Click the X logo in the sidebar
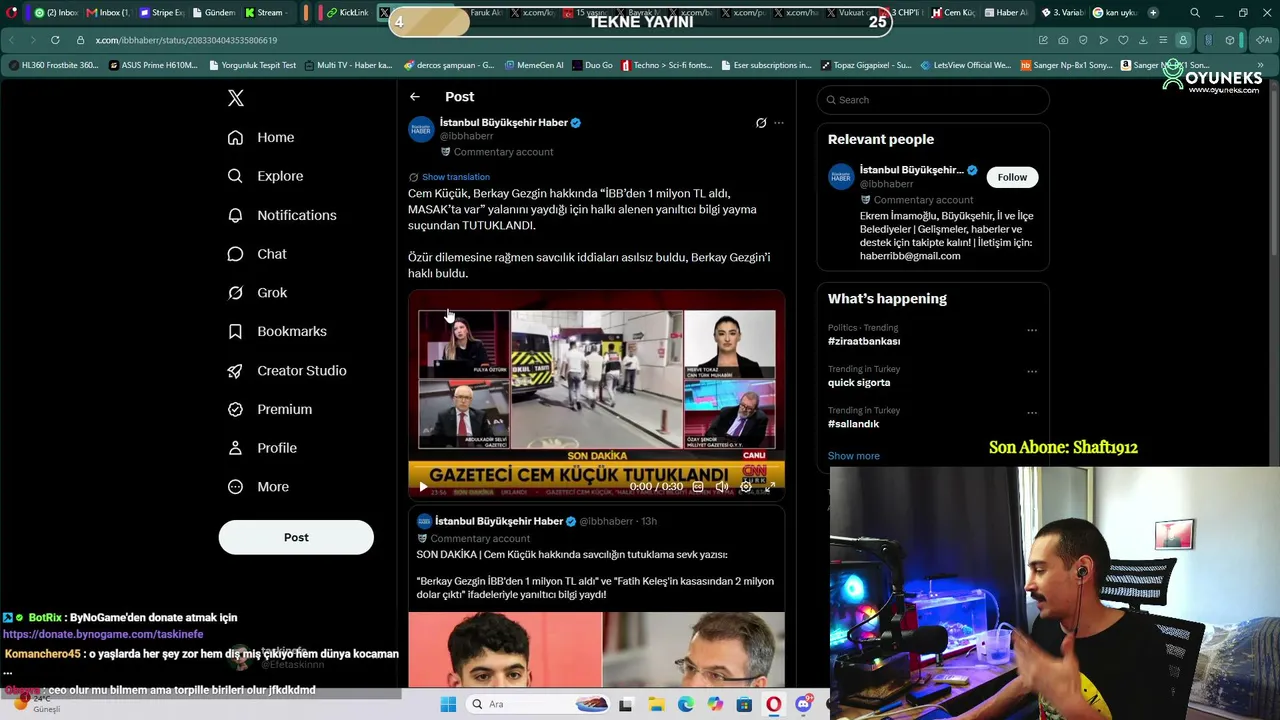Viewport: 1280px width, 720px height. click(236, 98)
